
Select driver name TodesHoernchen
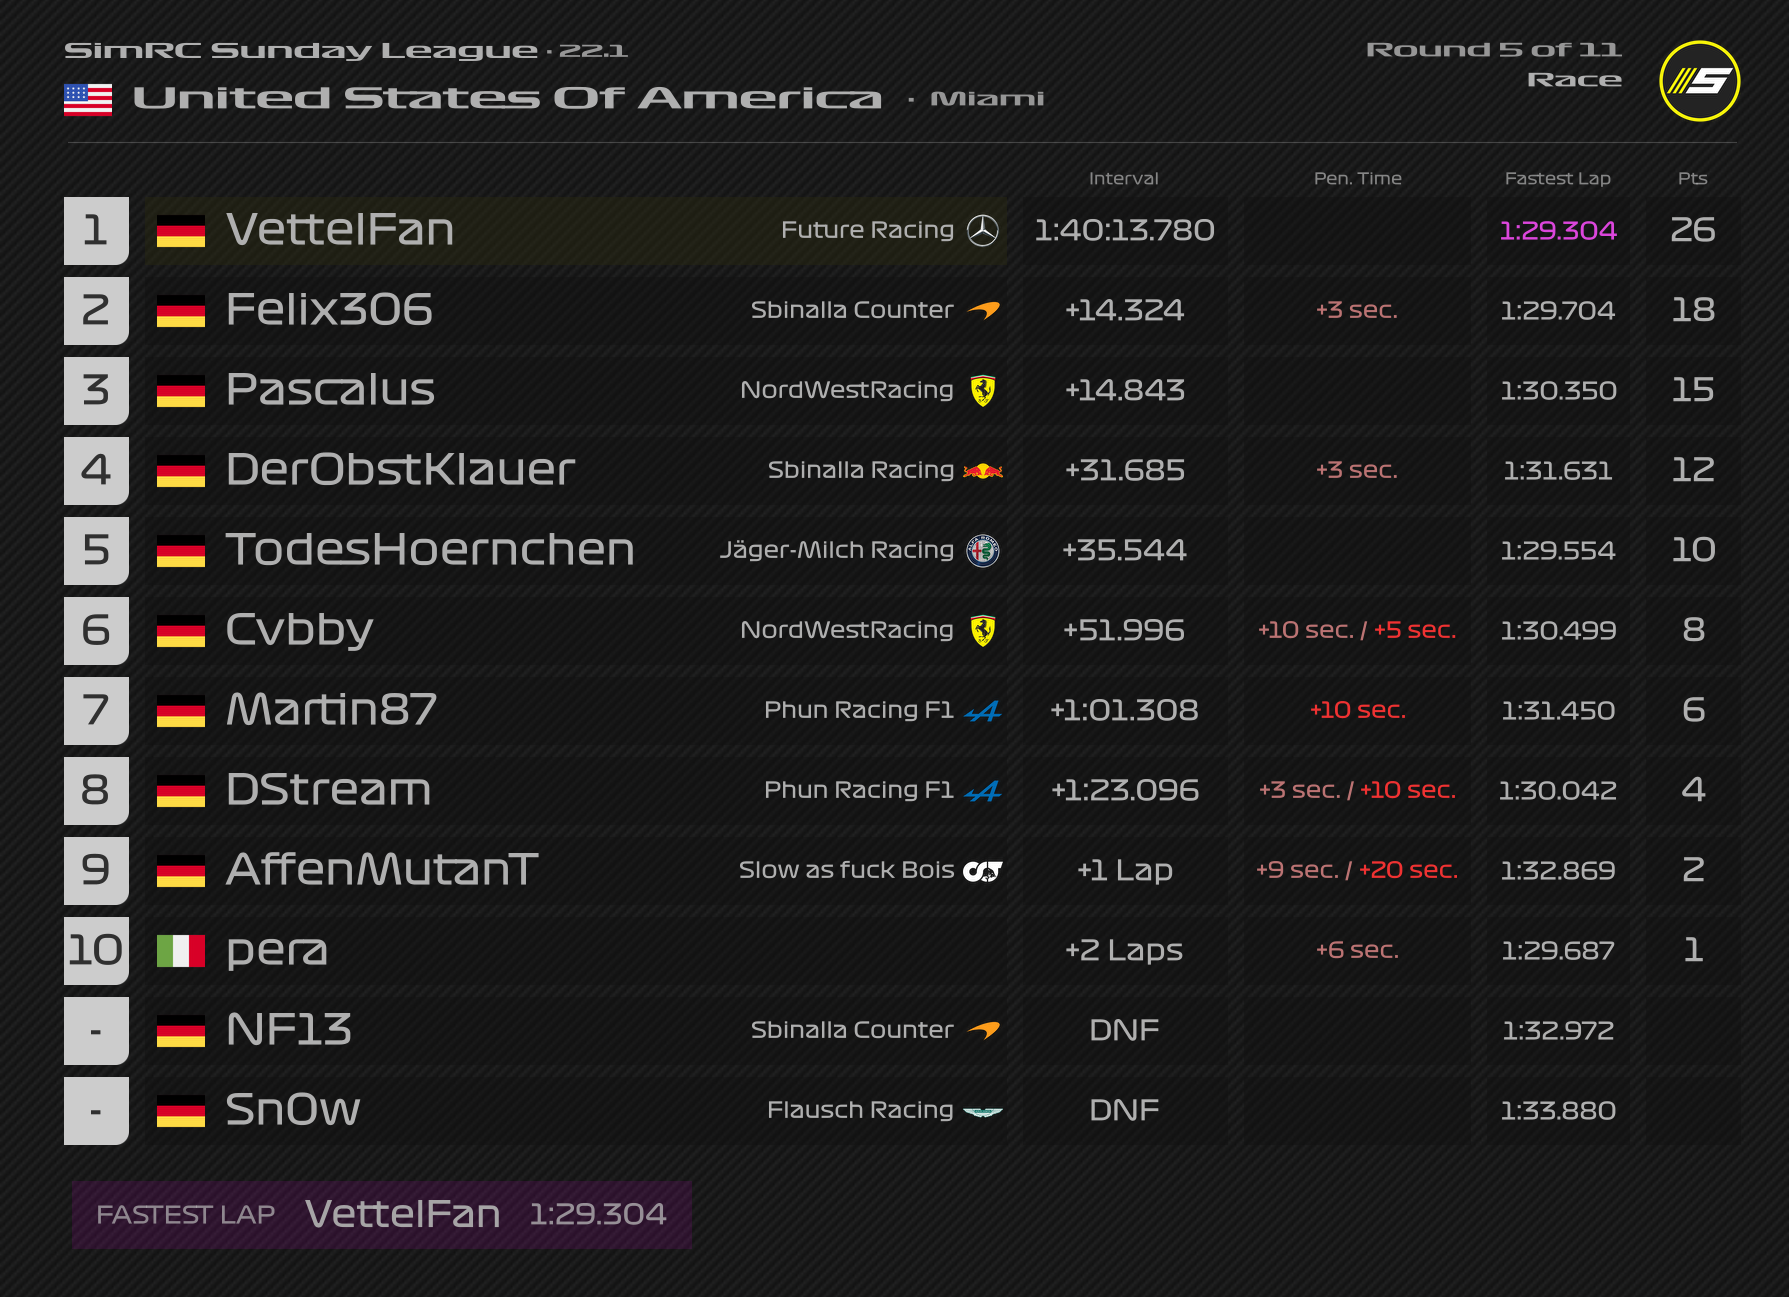click(430, 550)
